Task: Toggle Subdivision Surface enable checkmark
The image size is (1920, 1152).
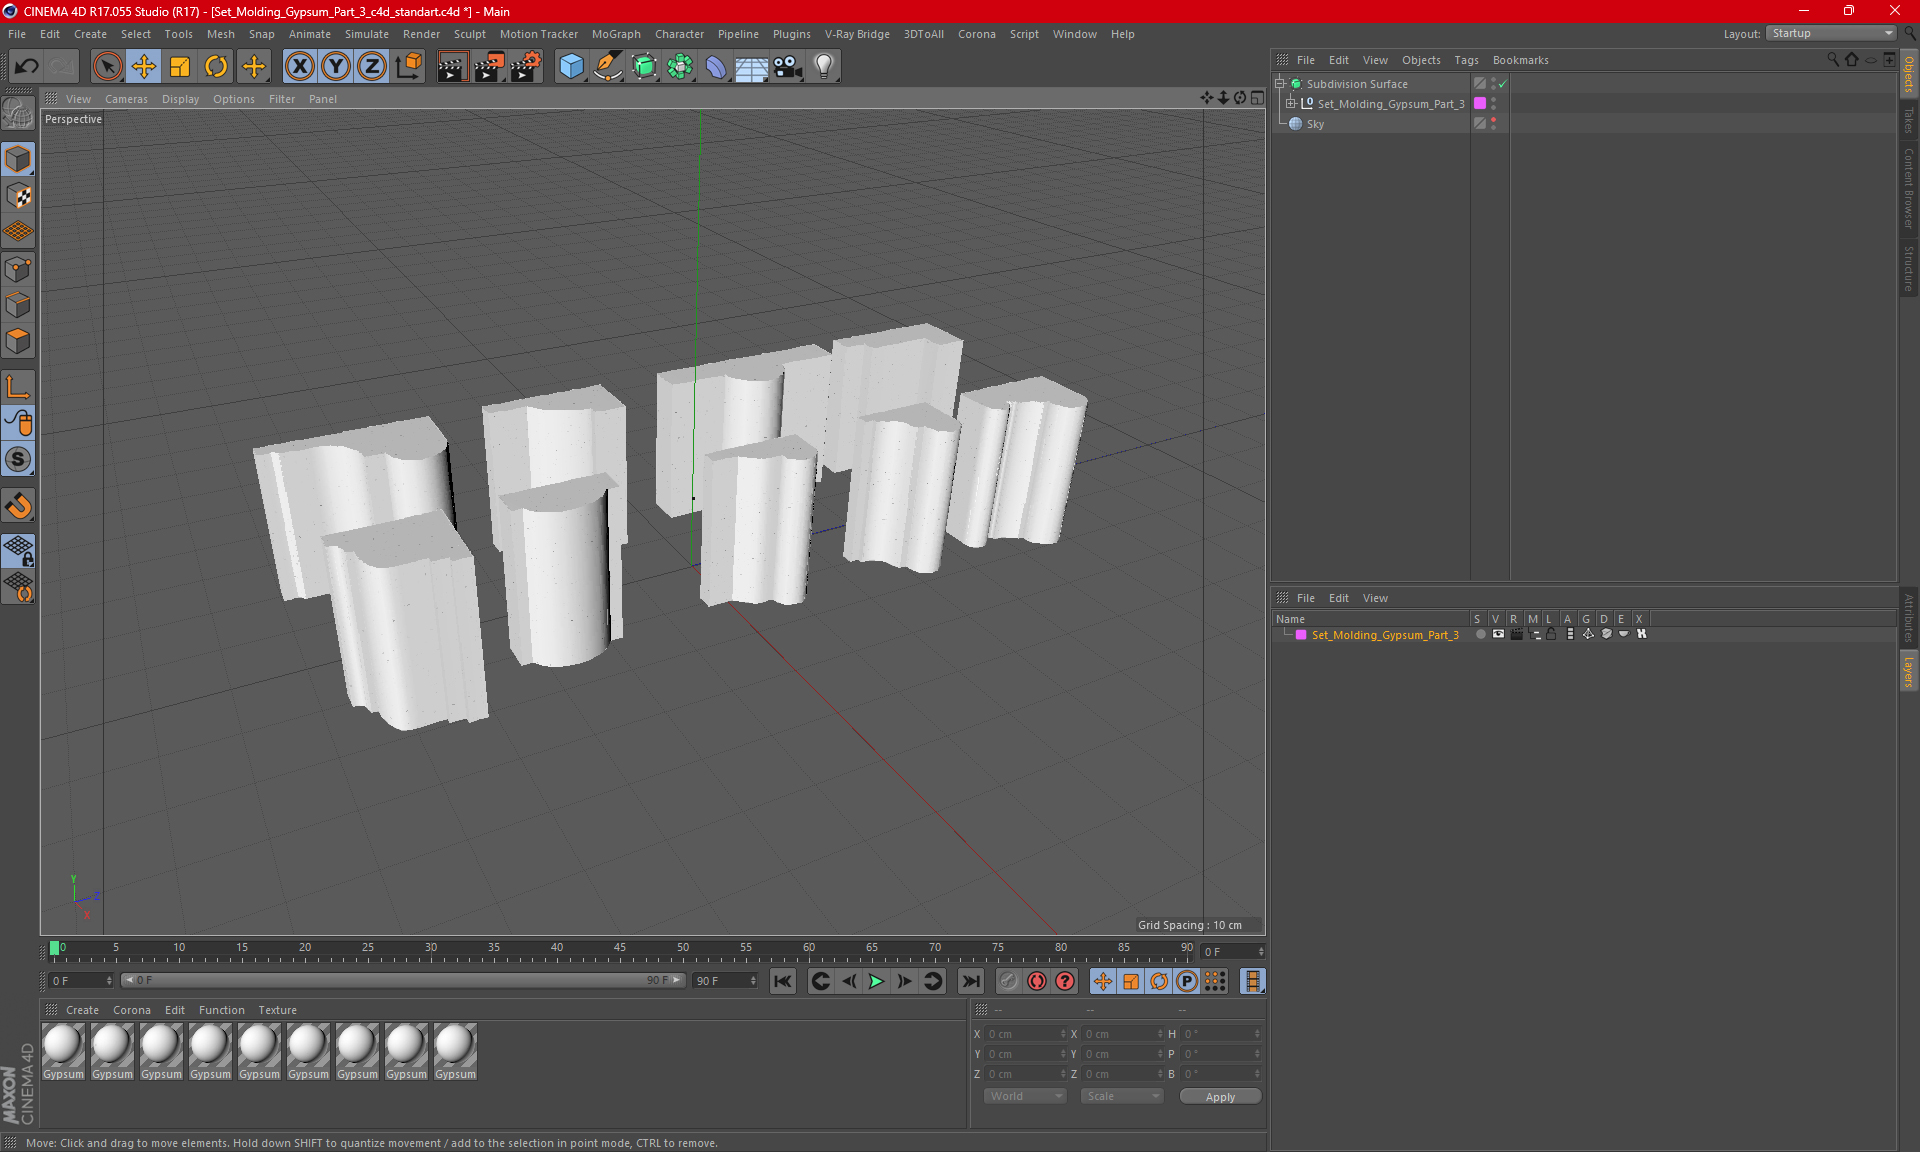Action: [x=1502, y=84]
